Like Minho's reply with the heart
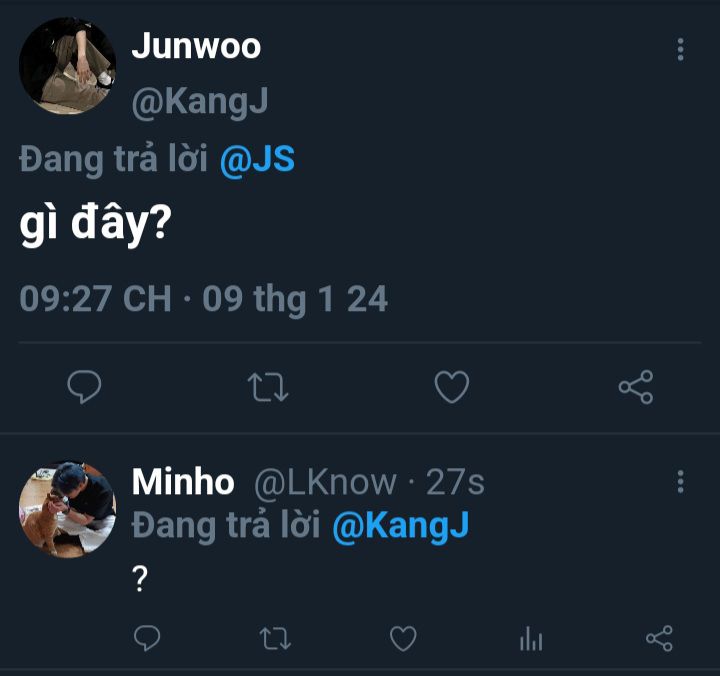This screenshot has height=676, width=720. (403, 638)
